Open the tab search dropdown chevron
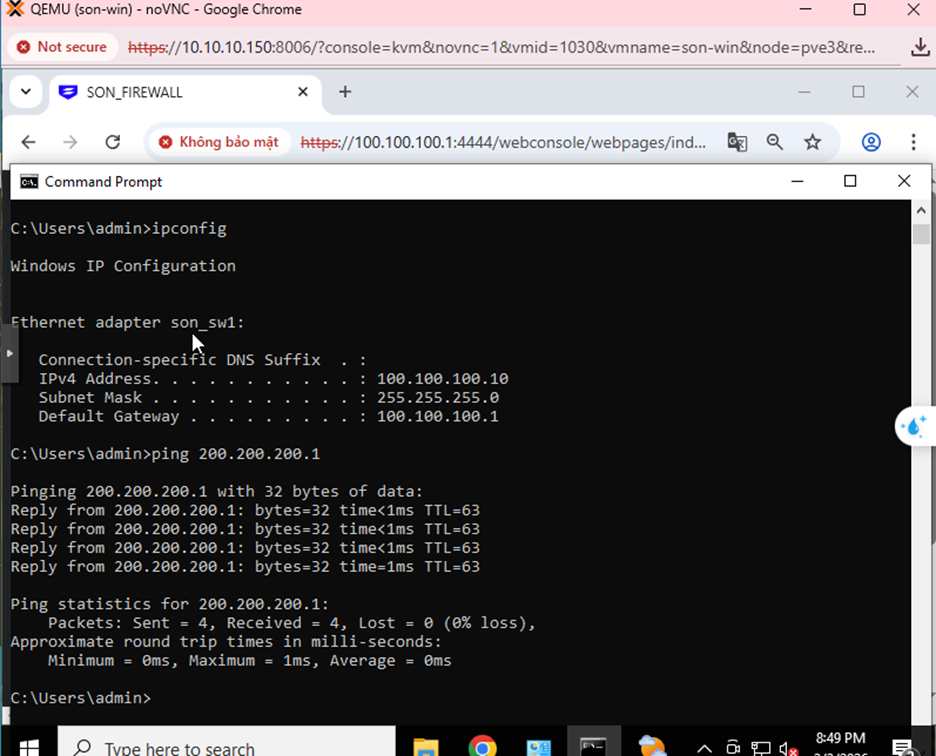Screen dimensions: 936x756 click(x=25, y=92)
